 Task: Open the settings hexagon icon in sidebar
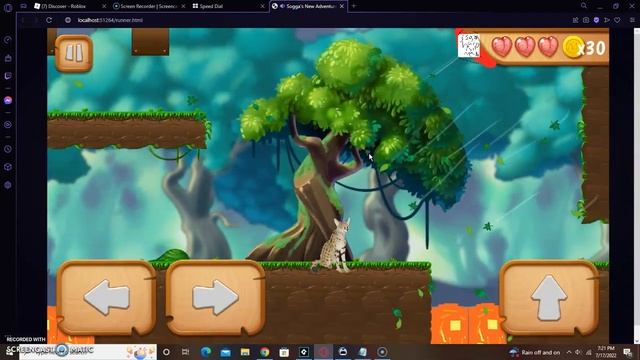[8, 185]
